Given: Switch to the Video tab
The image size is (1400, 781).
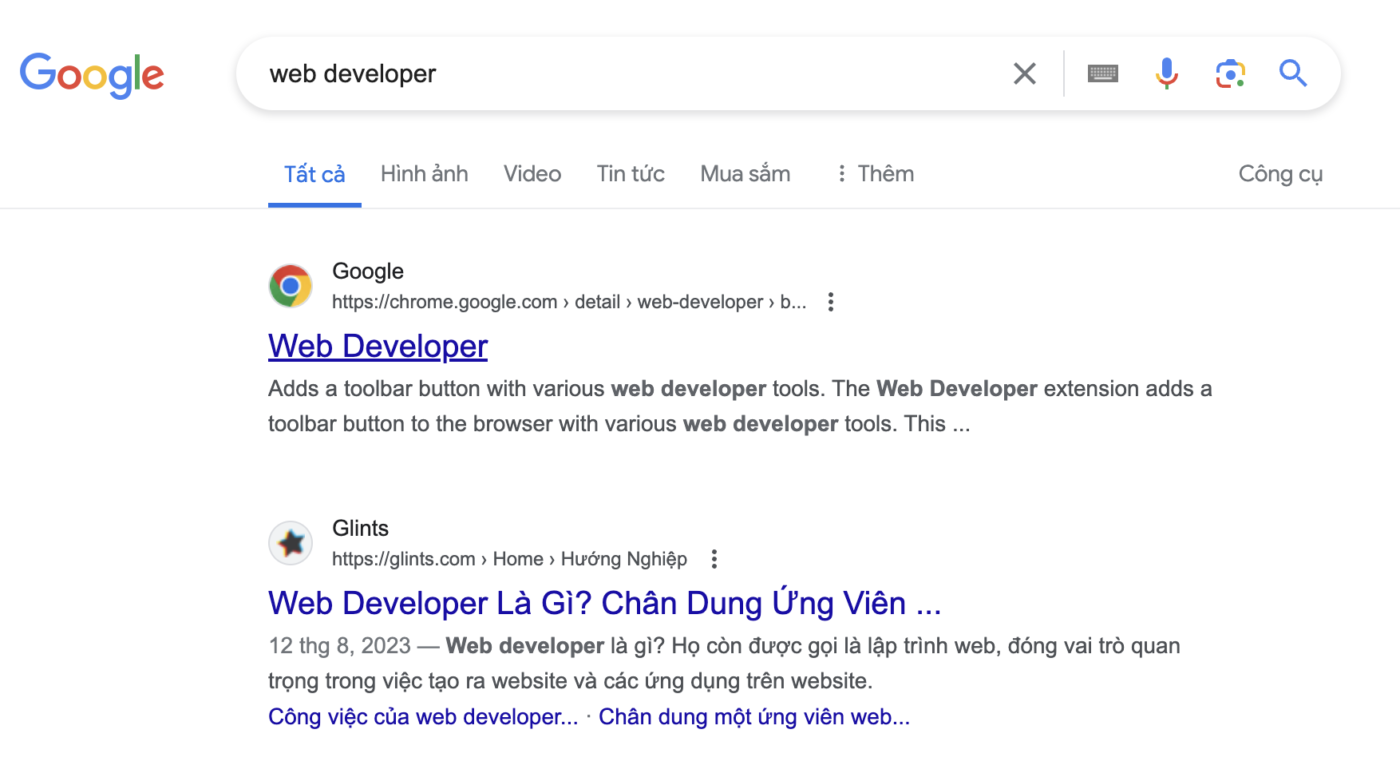Looking at the screenshot, I should pyautogui.click(x=532, y=174).
